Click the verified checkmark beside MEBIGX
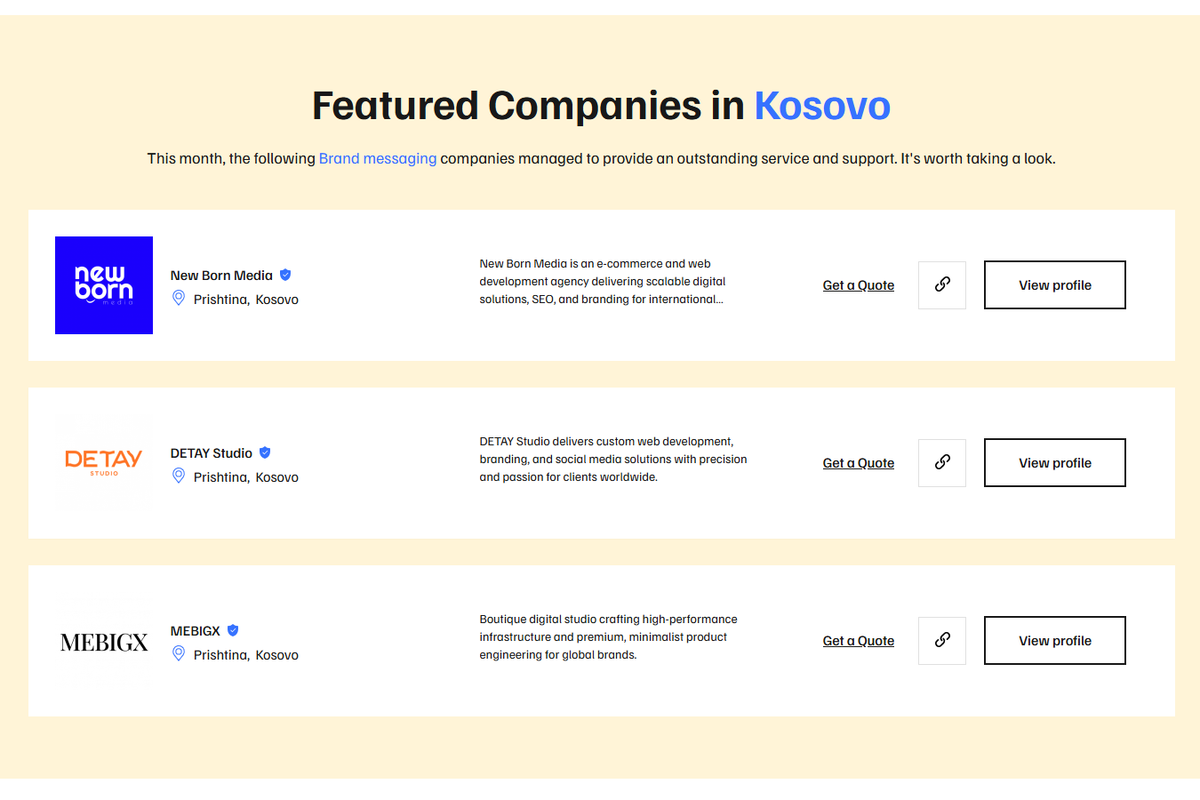The width and height of the screenshot is (1200, 800). (x=231, y=630)
